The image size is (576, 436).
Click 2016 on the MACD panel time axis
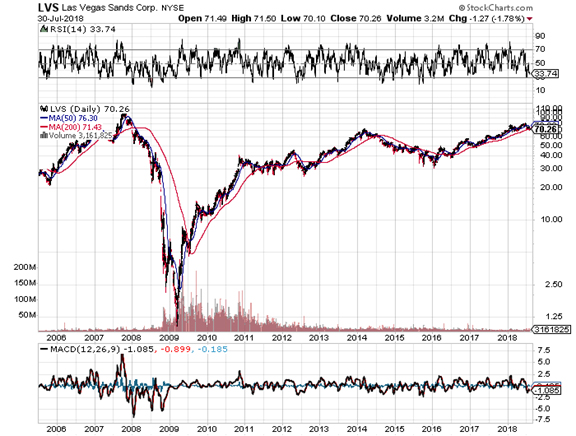click(432, 429)
